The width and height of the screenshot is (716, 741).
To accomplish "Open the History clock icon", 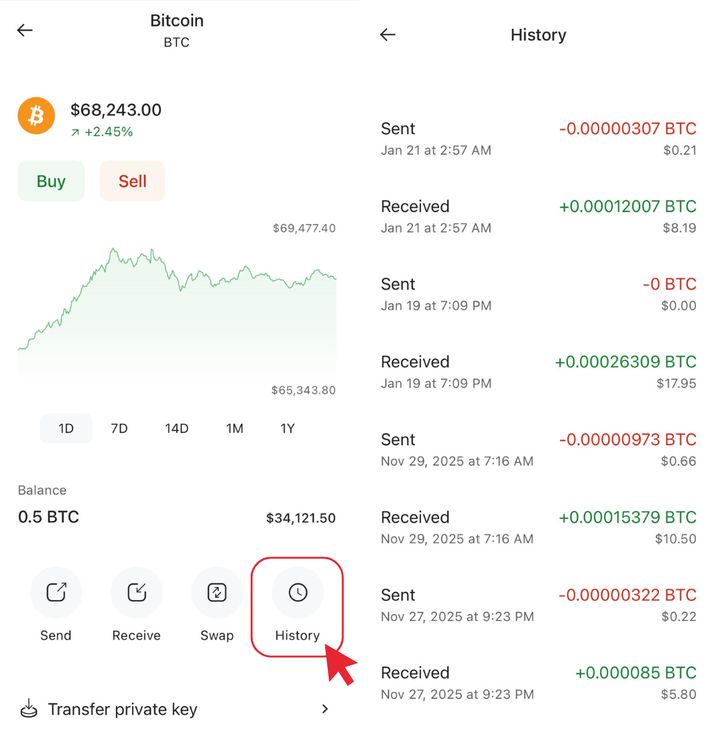I will point(297,593).
